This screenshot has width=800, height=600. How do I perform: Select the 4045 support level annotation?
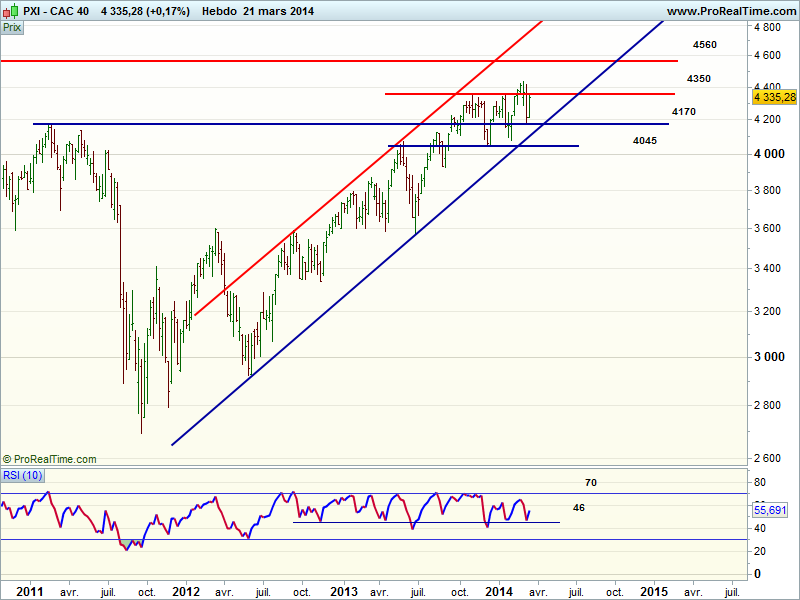click(645, 140)
